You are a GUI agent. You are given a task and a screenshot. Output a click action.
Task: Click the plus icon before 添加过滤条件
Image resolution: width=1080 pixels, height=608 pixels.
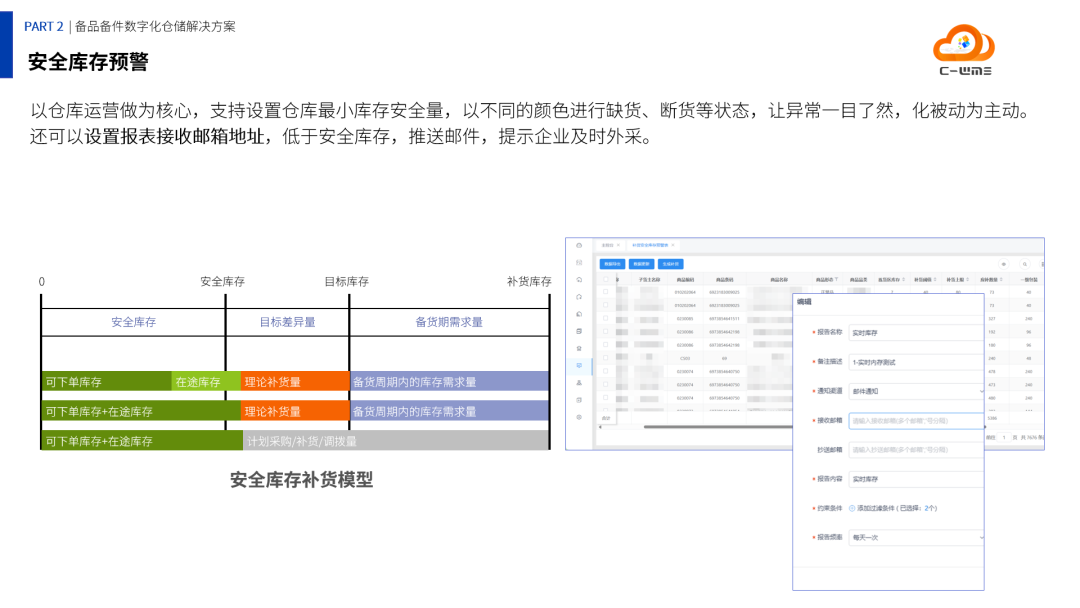pyautogui.click(x=852, y=508)
